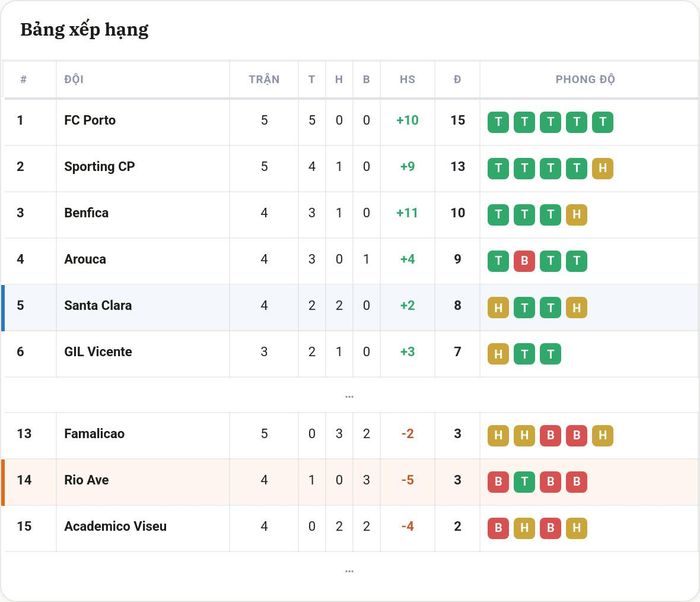The width and height of the screenshot is (700, 602).
Task: Click the PHONG ĐỘ column header
Action: coord(585,79)
